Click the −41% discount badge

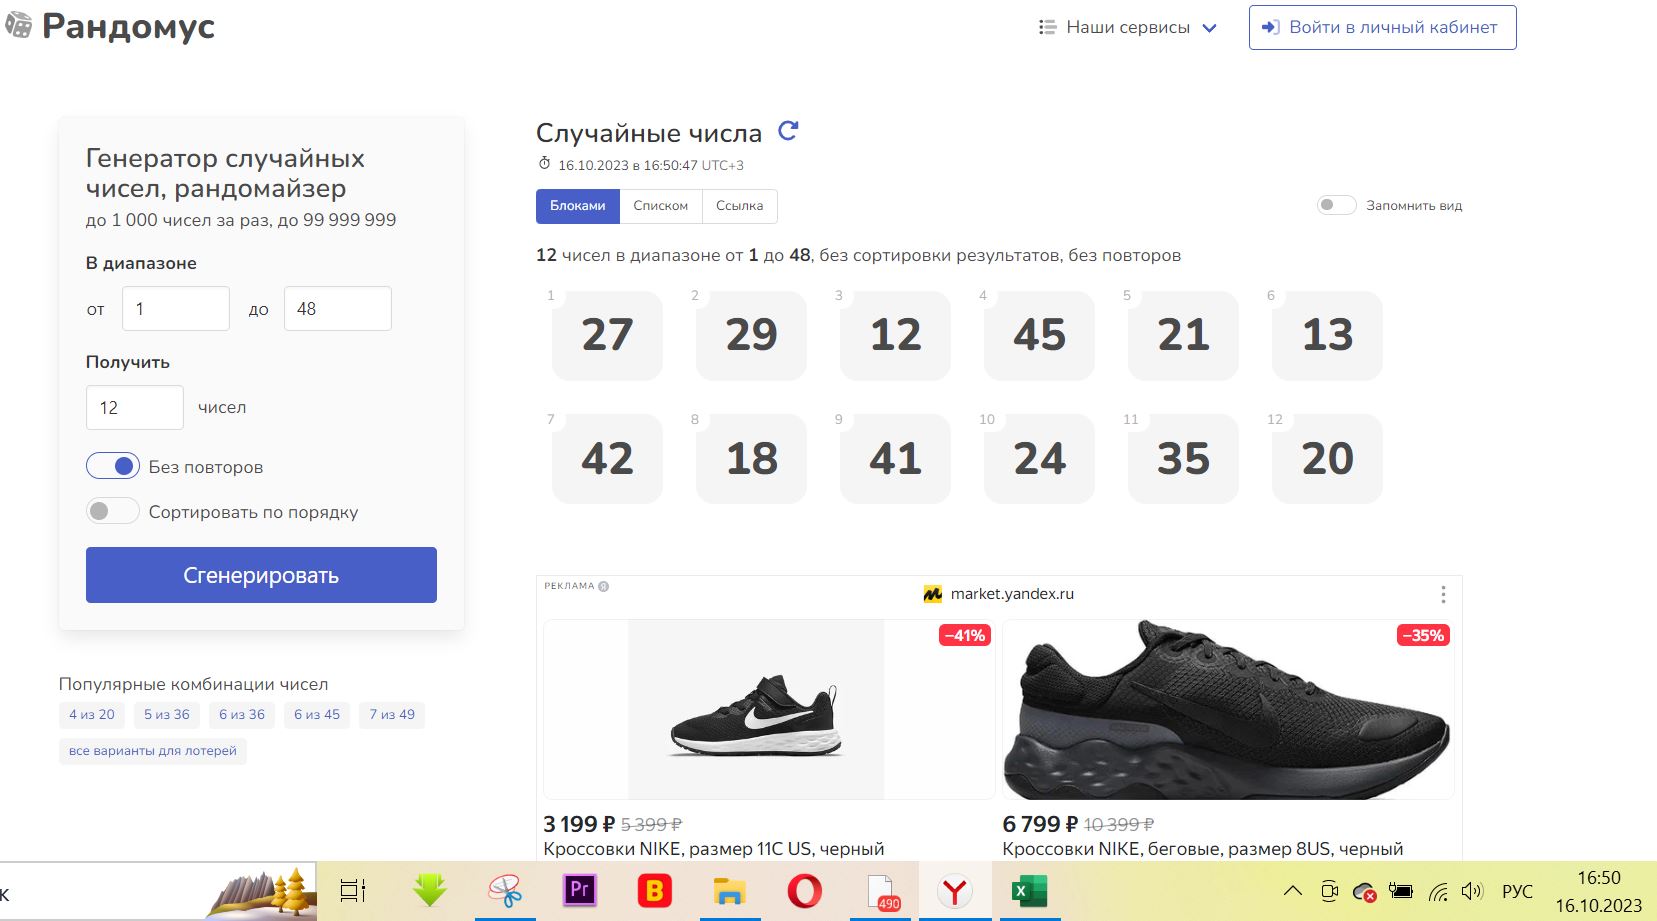click(965, 635)
